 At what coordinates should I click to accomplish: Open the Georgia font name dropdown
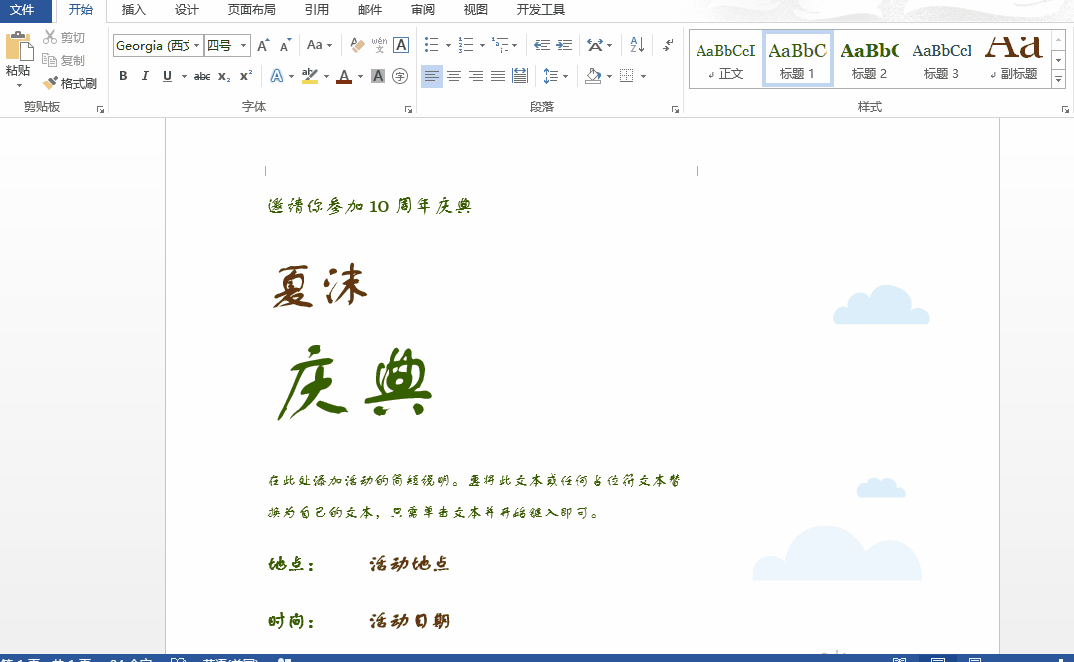(x=197, y=45)
